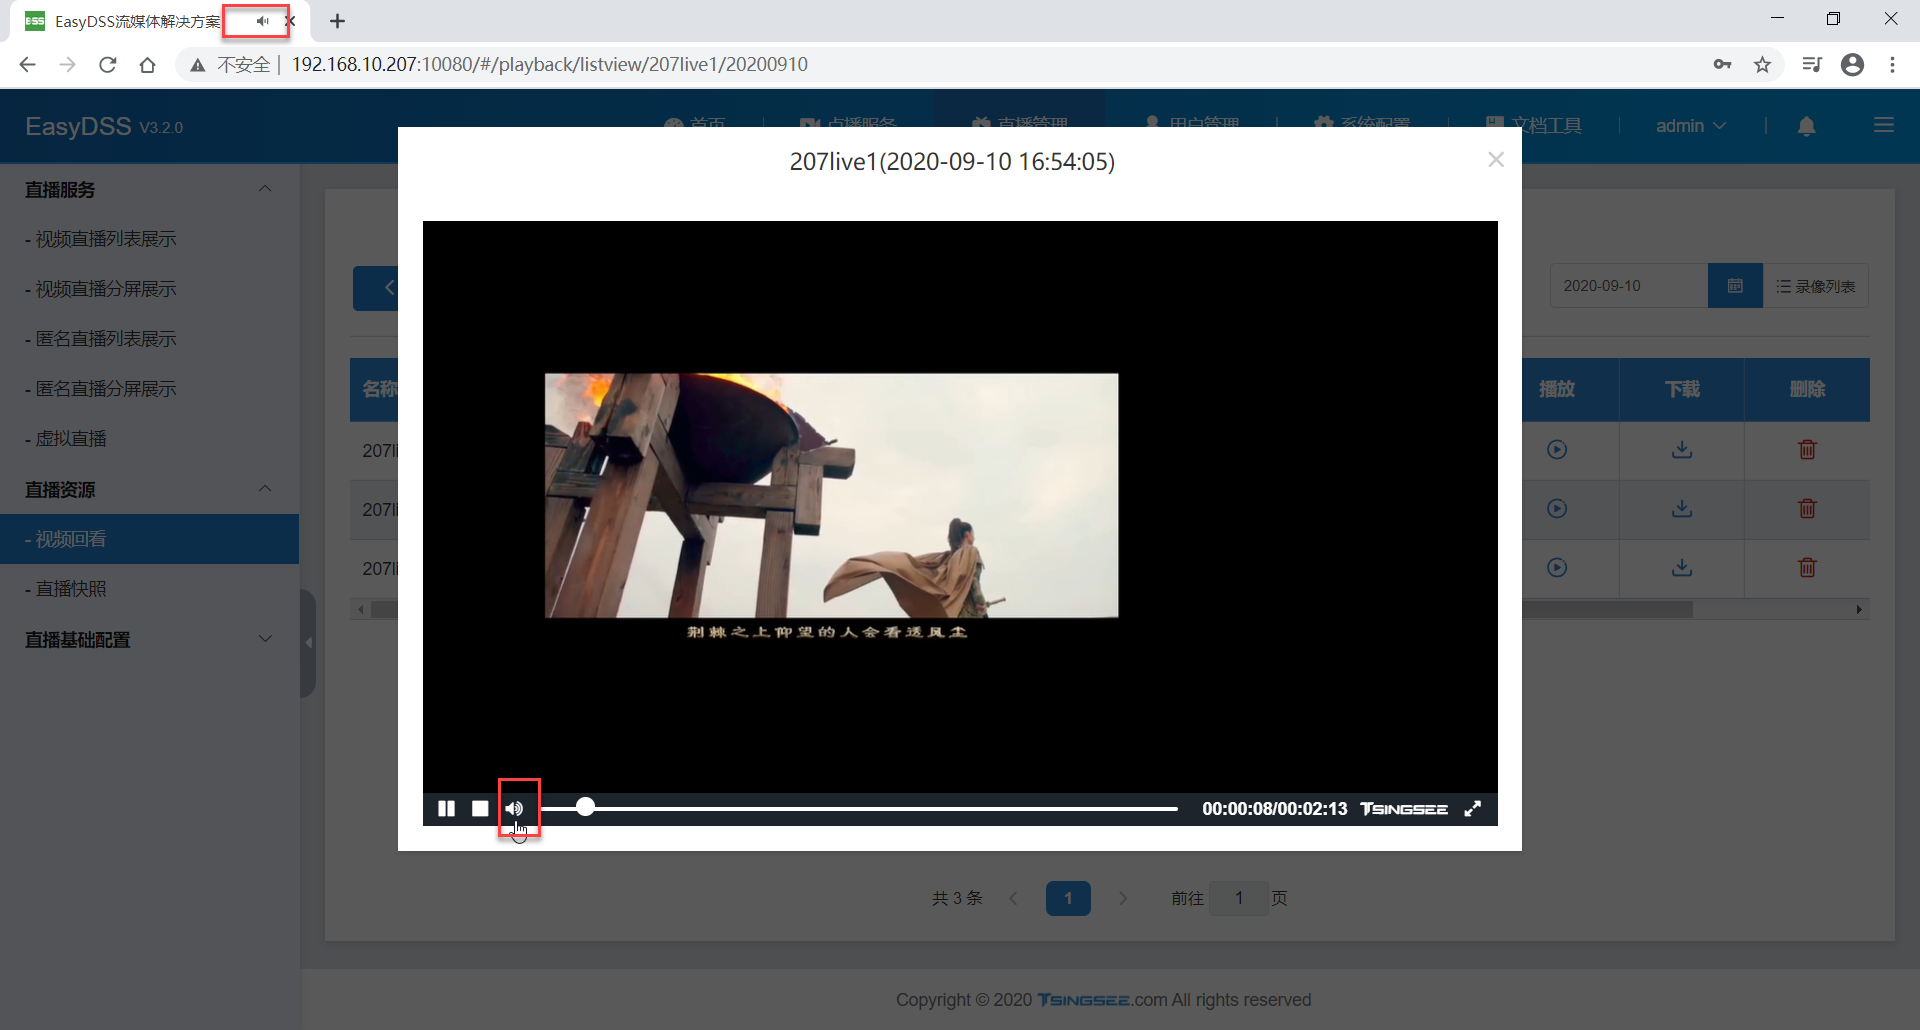The image size is (1920, 1030).
Task: Click the 删除 column header
Action: coord(1807,390)
